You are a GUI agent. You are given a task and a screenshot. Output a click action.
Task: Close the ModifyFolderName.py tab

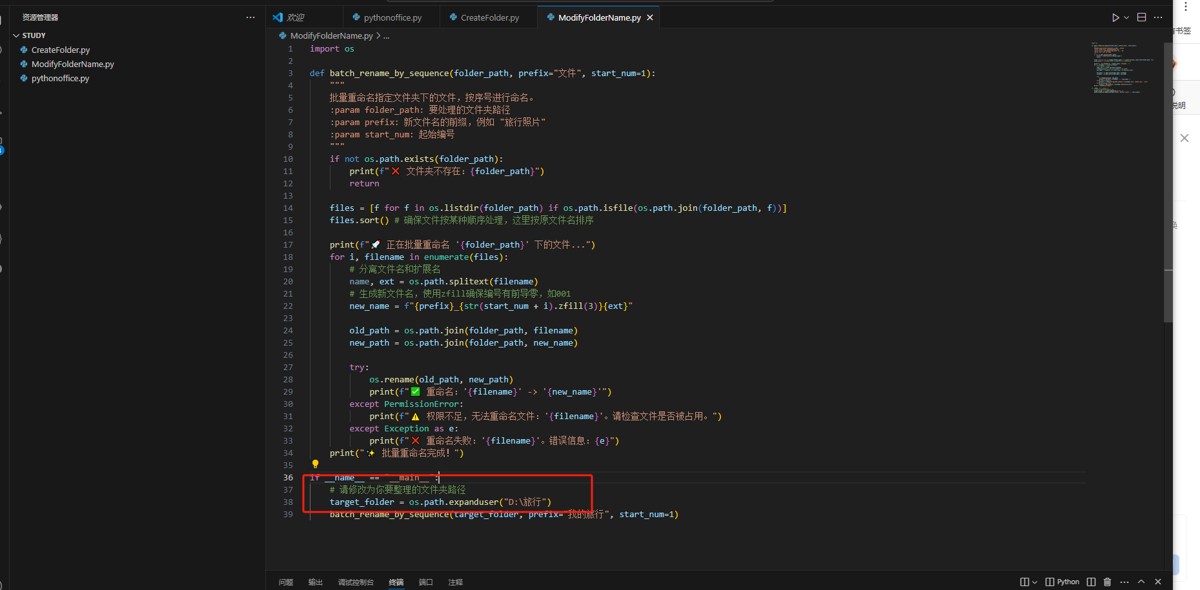tap(651, 18)
